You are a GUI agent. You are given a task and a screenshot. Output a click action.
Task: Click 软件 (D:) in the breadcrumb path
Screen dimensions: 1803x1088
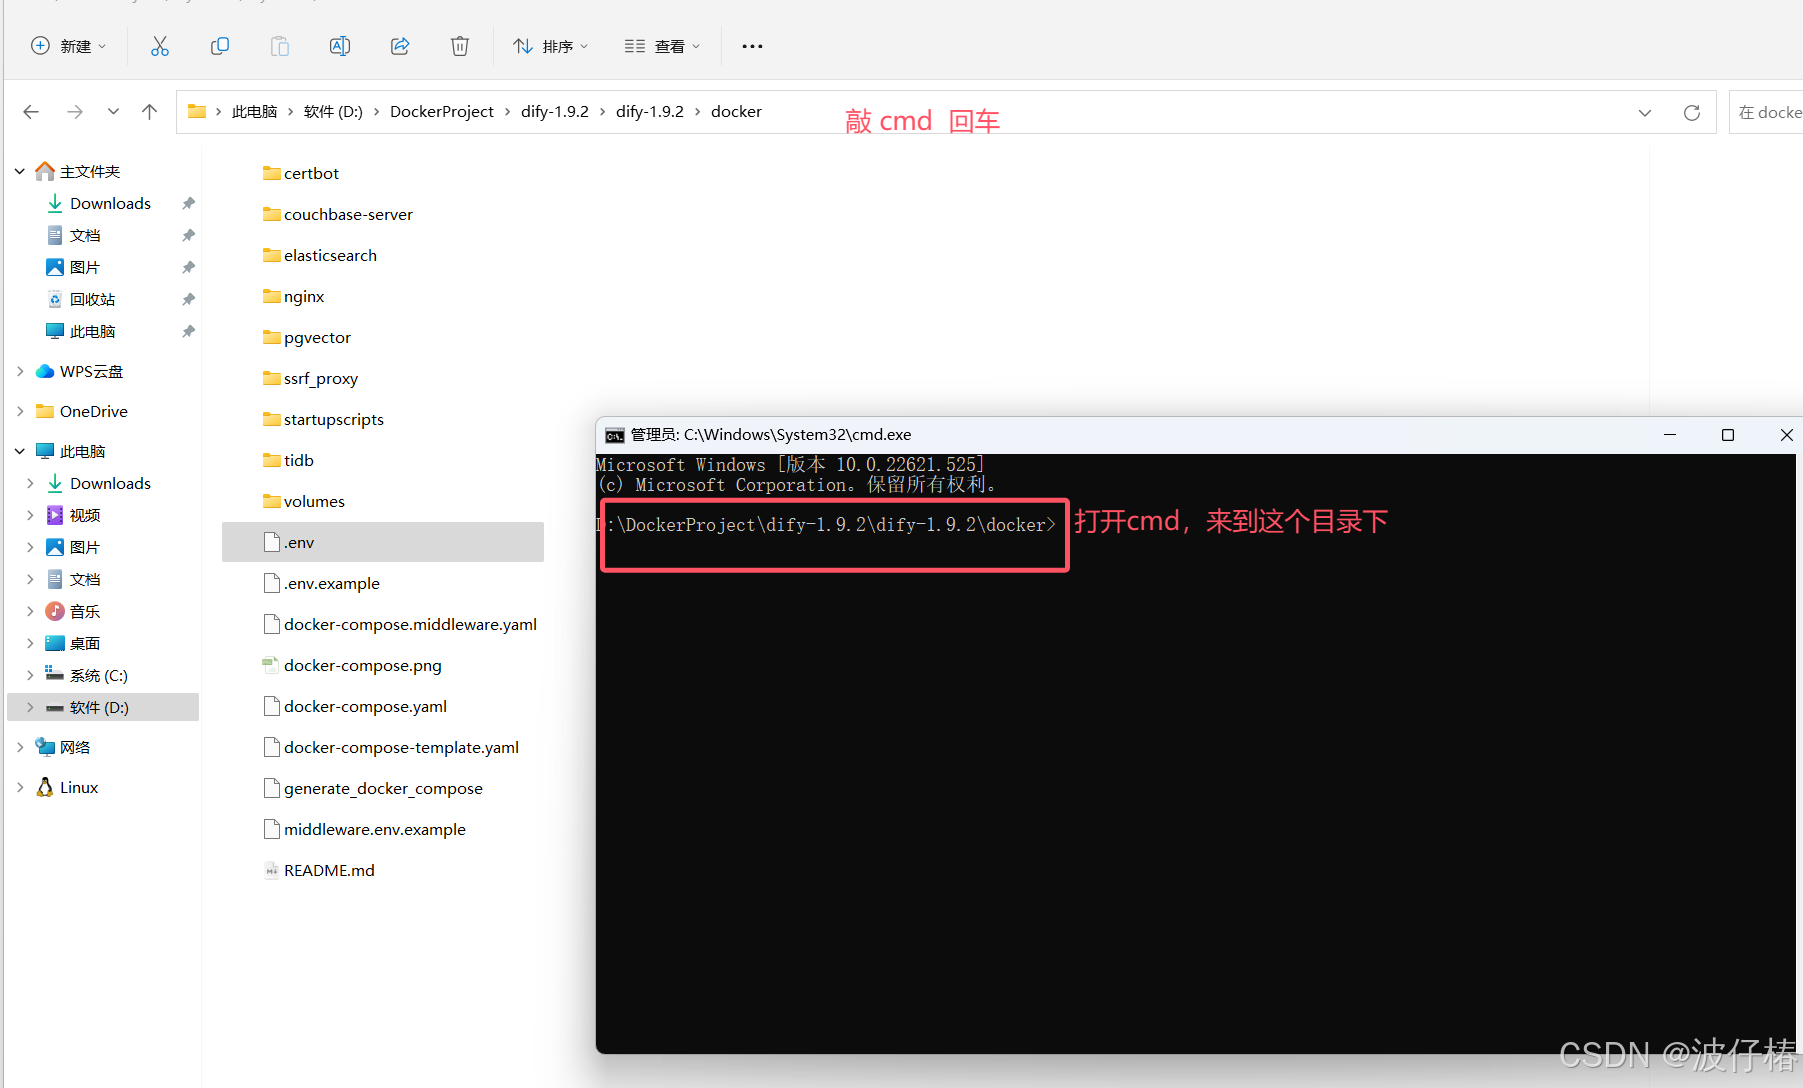(x=333, y=111)
